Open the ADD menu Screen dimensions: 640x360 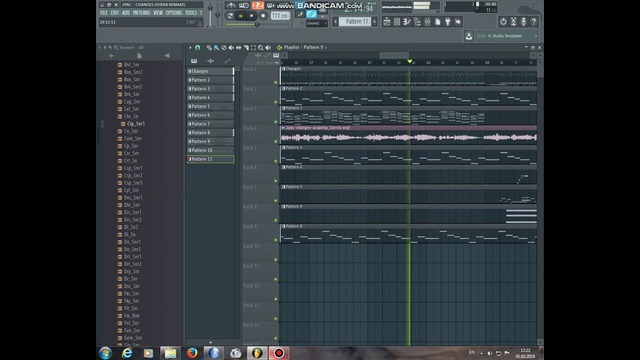coord(126,13)
